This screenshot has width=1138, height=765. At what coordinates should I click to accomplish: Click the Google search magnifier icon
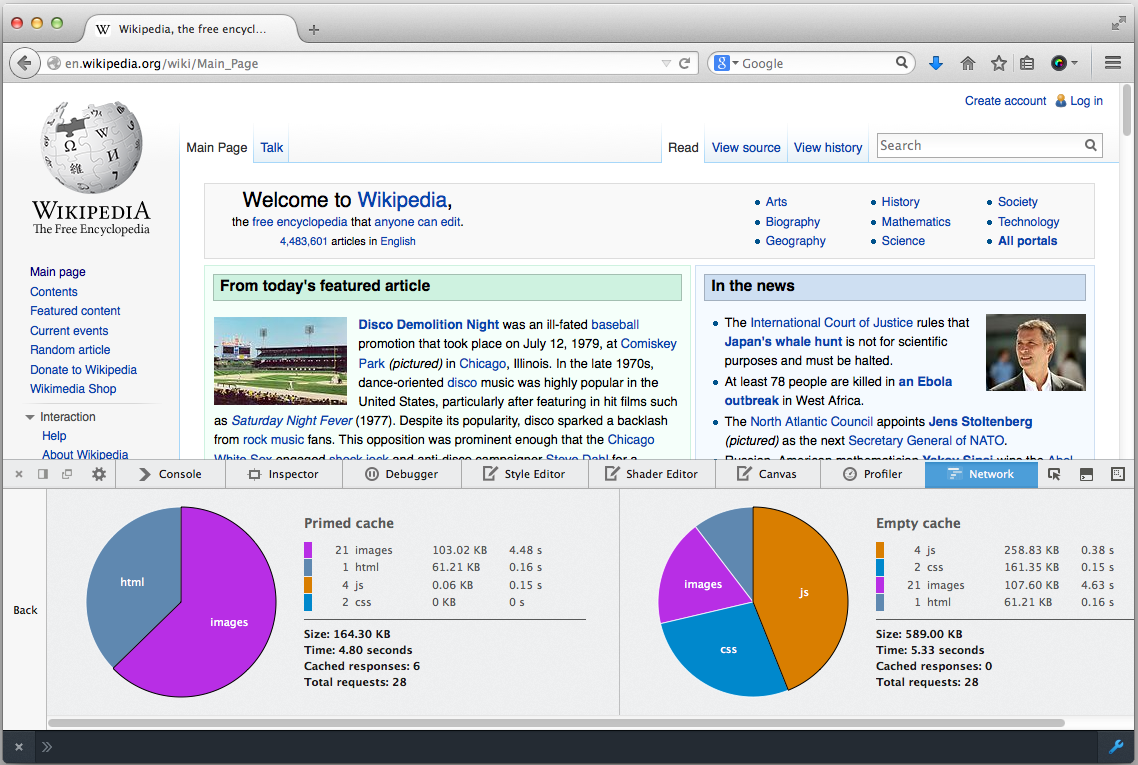coord(901,62)
